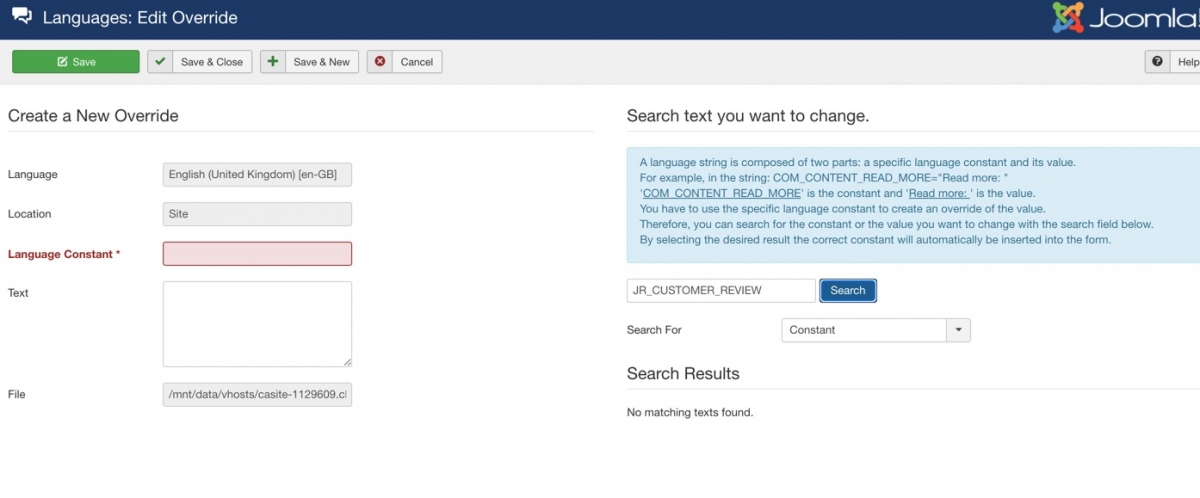Select the Constant combo box value

point(864,330)
